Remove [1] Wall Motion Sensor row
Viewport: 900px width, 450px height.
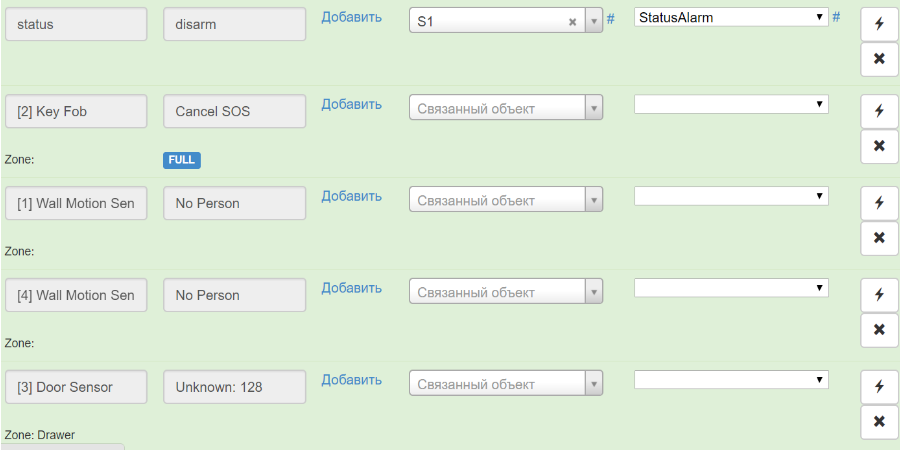pyautogui.click(x=879, y=238)
